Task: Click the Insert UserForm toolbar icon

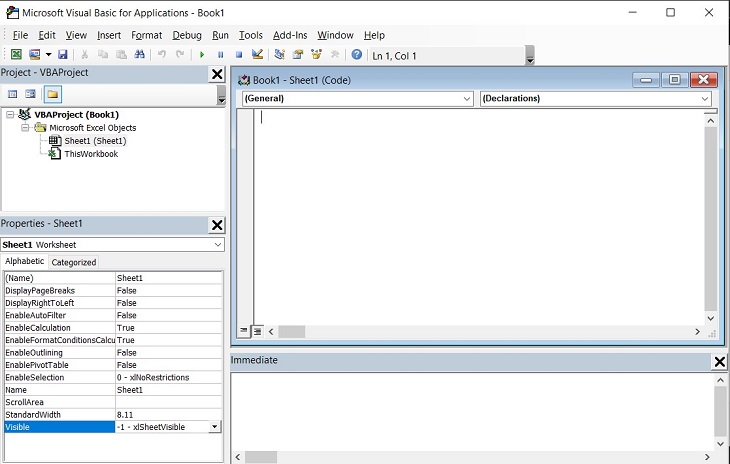Action: tap(34, 54)
